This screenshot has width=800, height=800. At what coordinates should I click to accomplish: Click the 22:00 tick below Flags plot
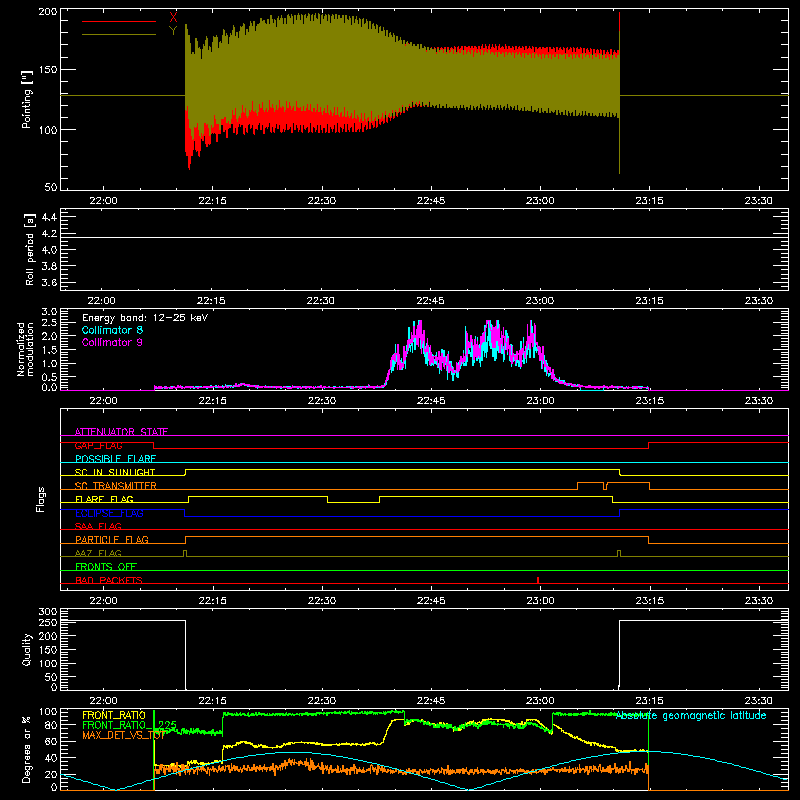[x=103, y=601]
